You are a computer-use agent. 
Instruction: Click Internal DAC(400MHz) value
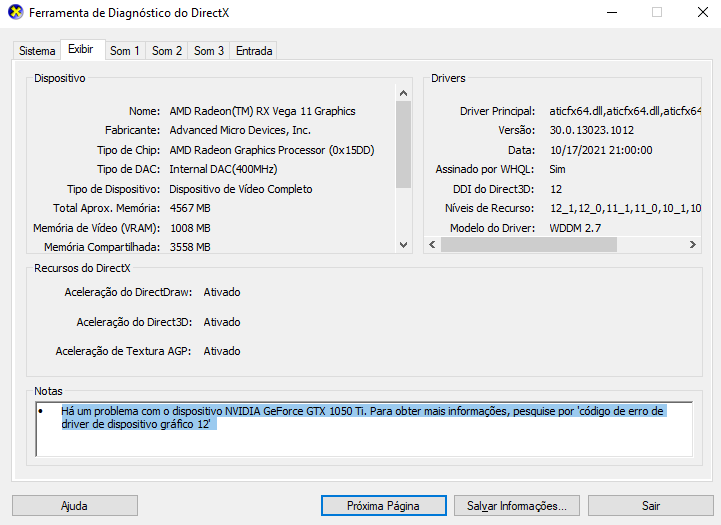coord(223,170)
